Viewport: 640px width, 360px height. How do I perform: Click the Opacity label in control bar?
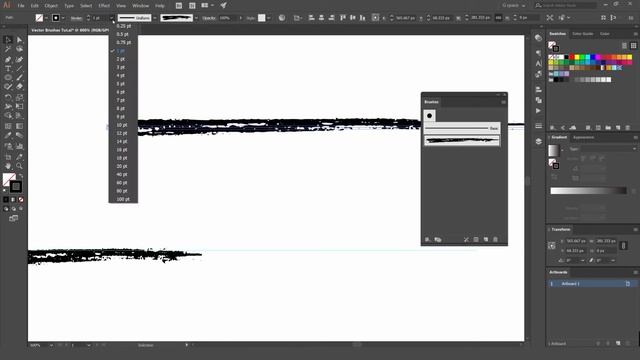[209, 18]
